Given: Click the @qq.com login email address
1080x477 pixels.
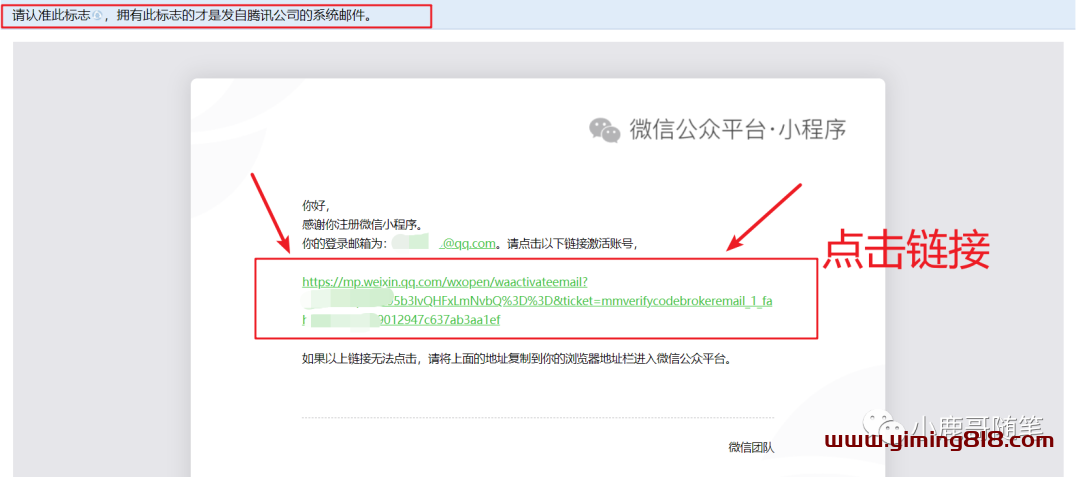Looking at the screenshot, I should click(x=469, y=243).
